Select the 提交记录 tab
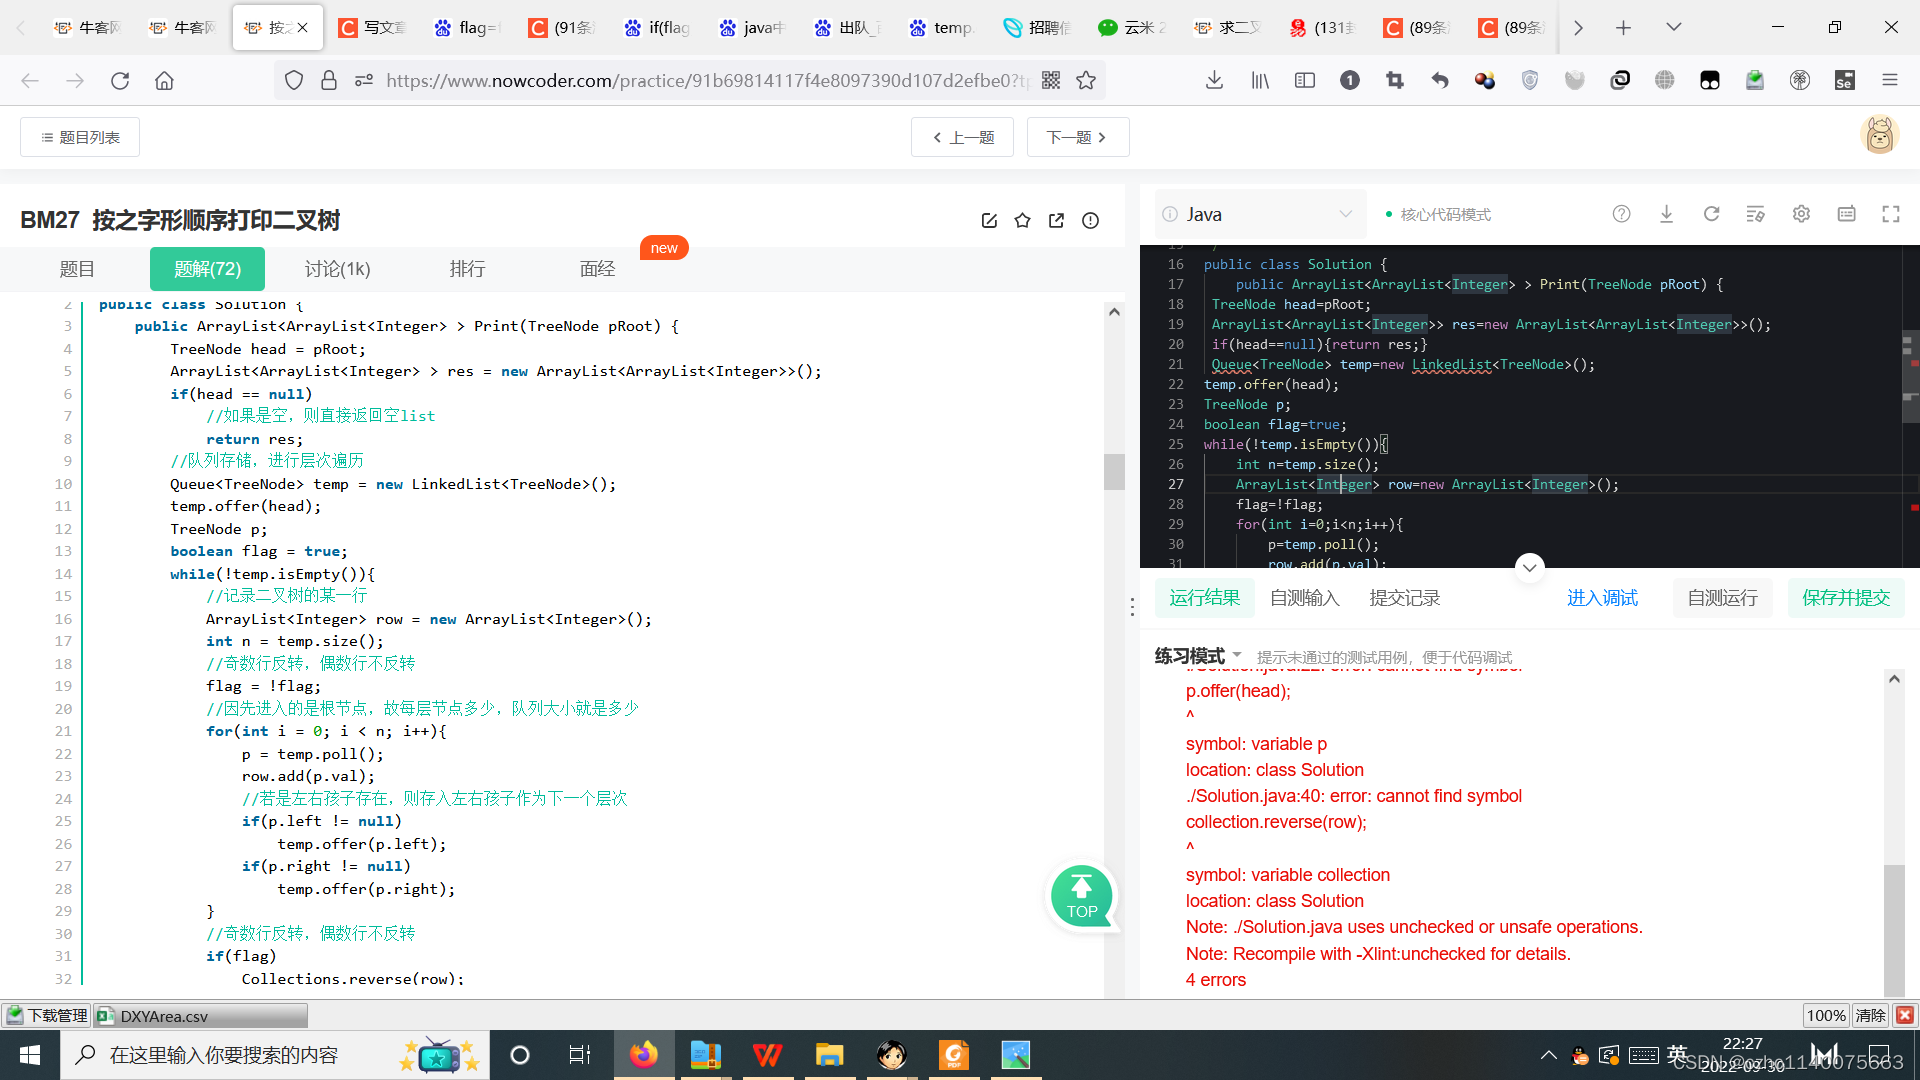Viewport: 1920px width, 1080px height. click(x=1404, y=598)
